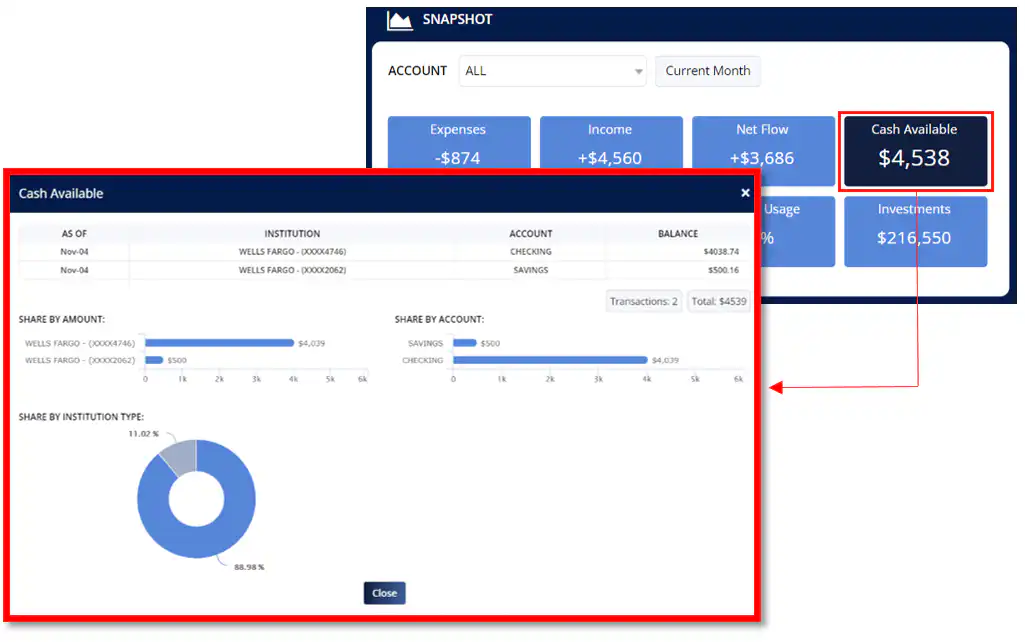Click the SAVINGS bar in Share by Account
The height and width of the screenshot is (642, 1025).
click(x=465, y=343)
